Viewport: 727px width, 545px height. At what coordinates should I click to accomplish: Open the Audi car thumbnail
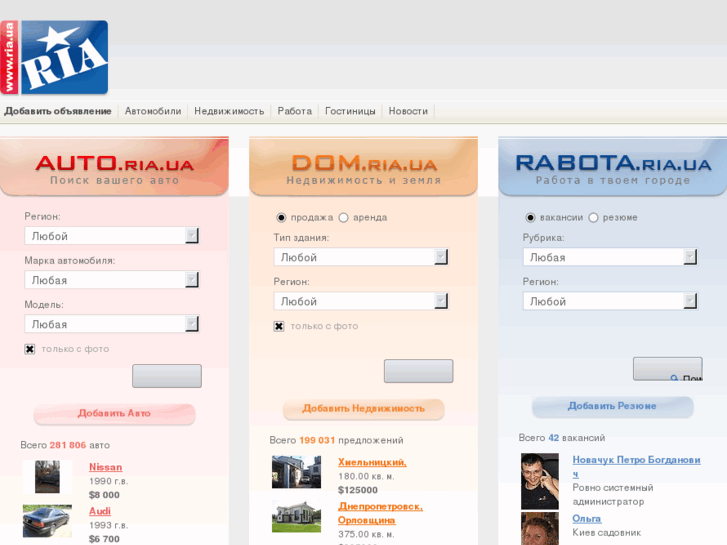click(x=47, y=521)
